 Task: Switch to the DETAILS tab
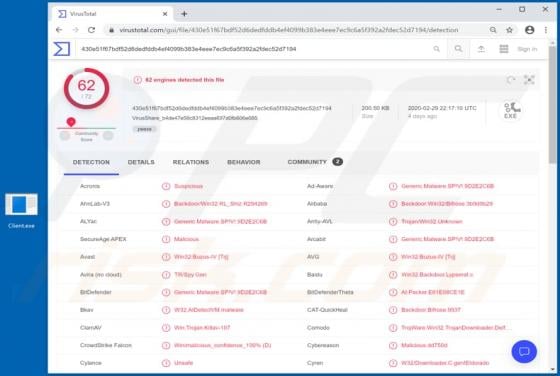point(141,162)
